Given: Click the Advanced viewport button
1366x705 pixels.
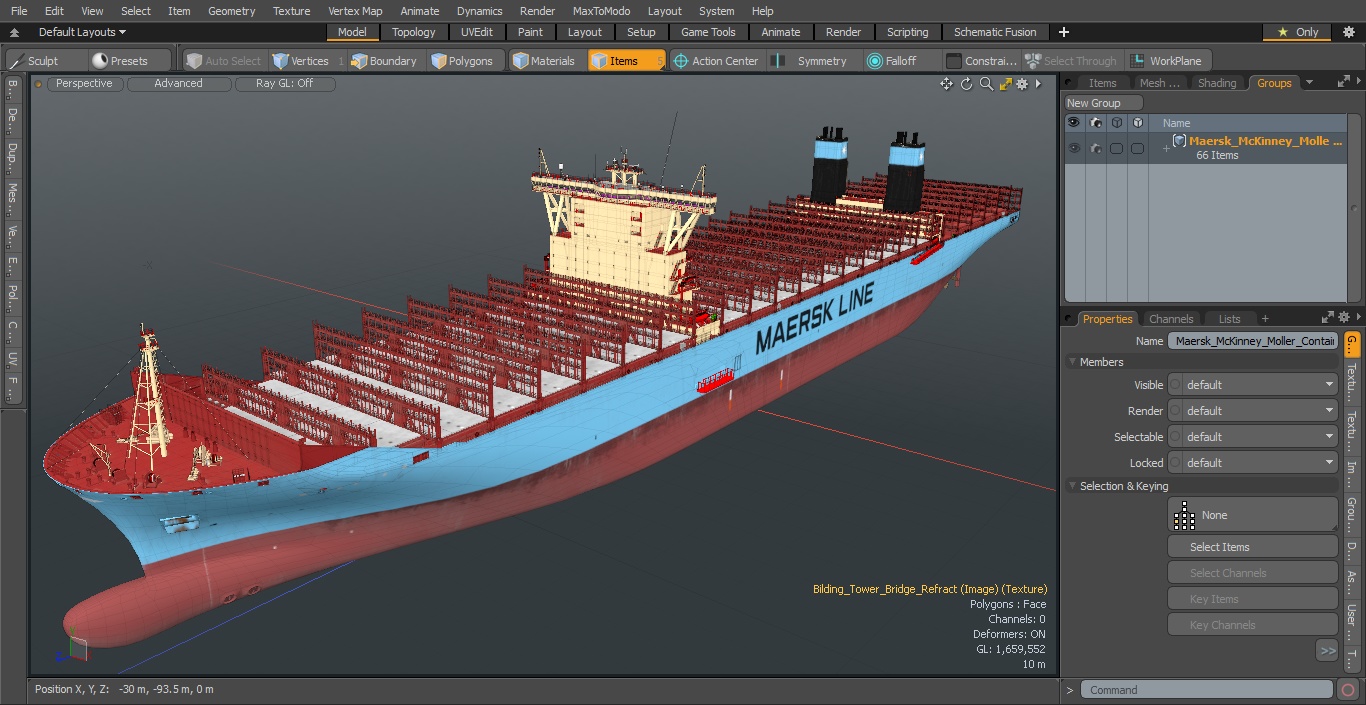Looking at the screenshot, I should (x=178, y=84).
